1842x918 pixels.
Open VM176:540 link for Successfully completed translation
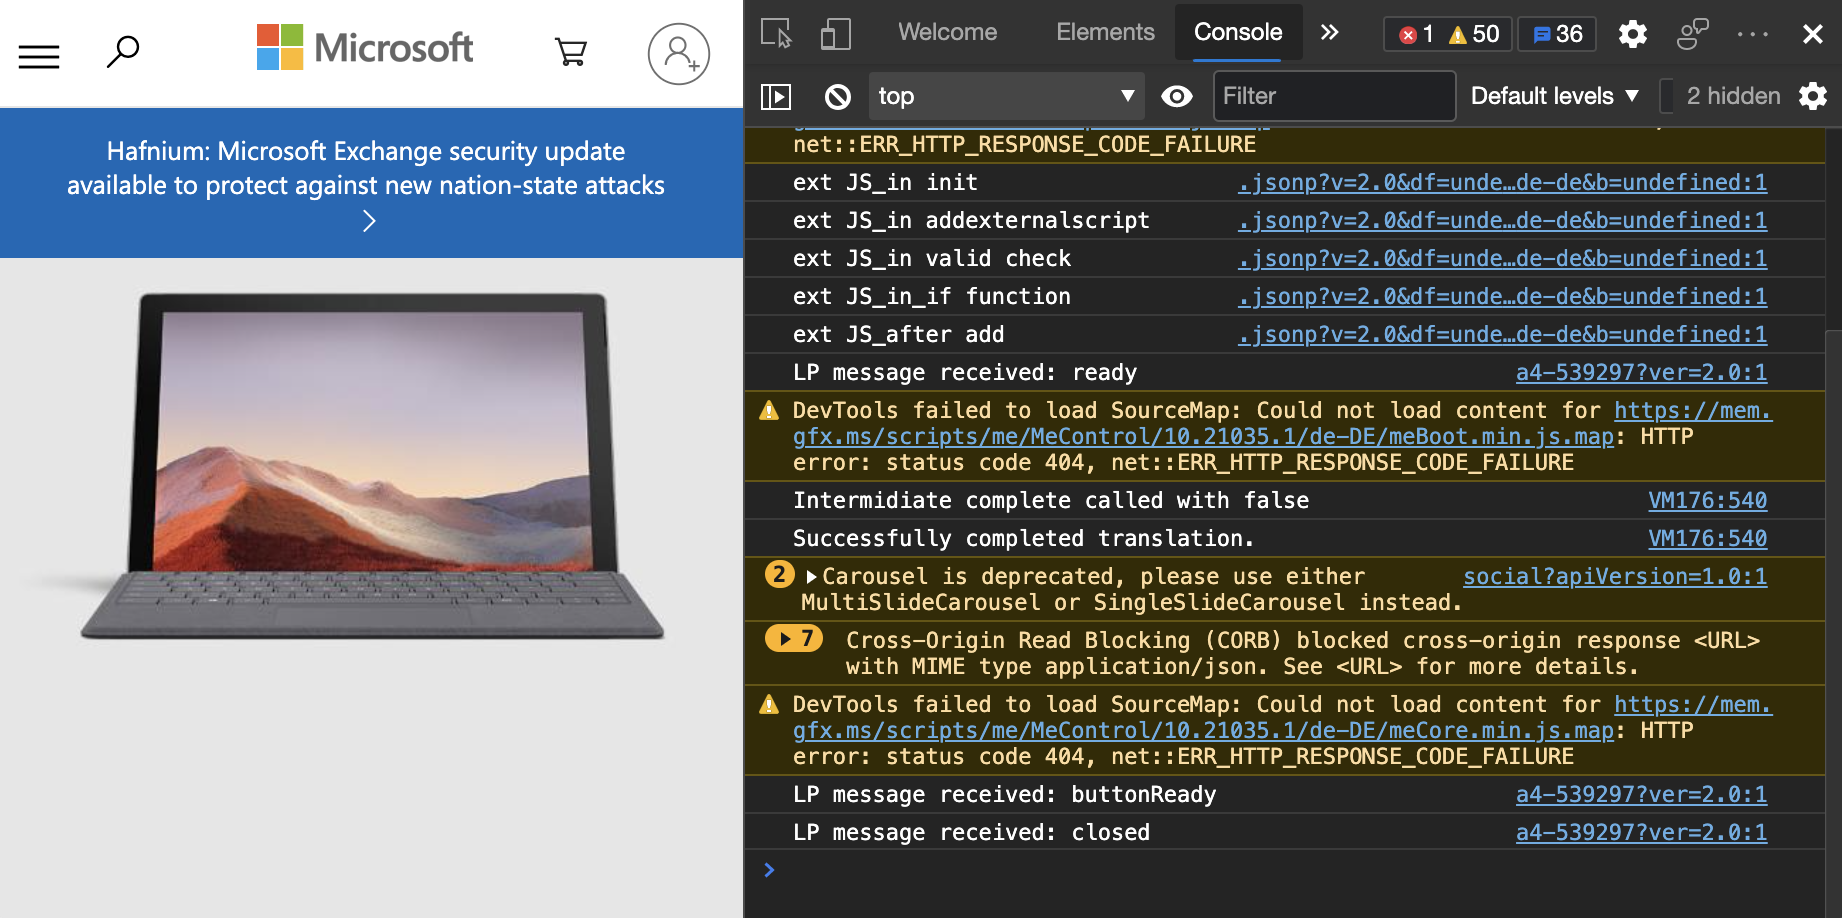click(1707, 538)
